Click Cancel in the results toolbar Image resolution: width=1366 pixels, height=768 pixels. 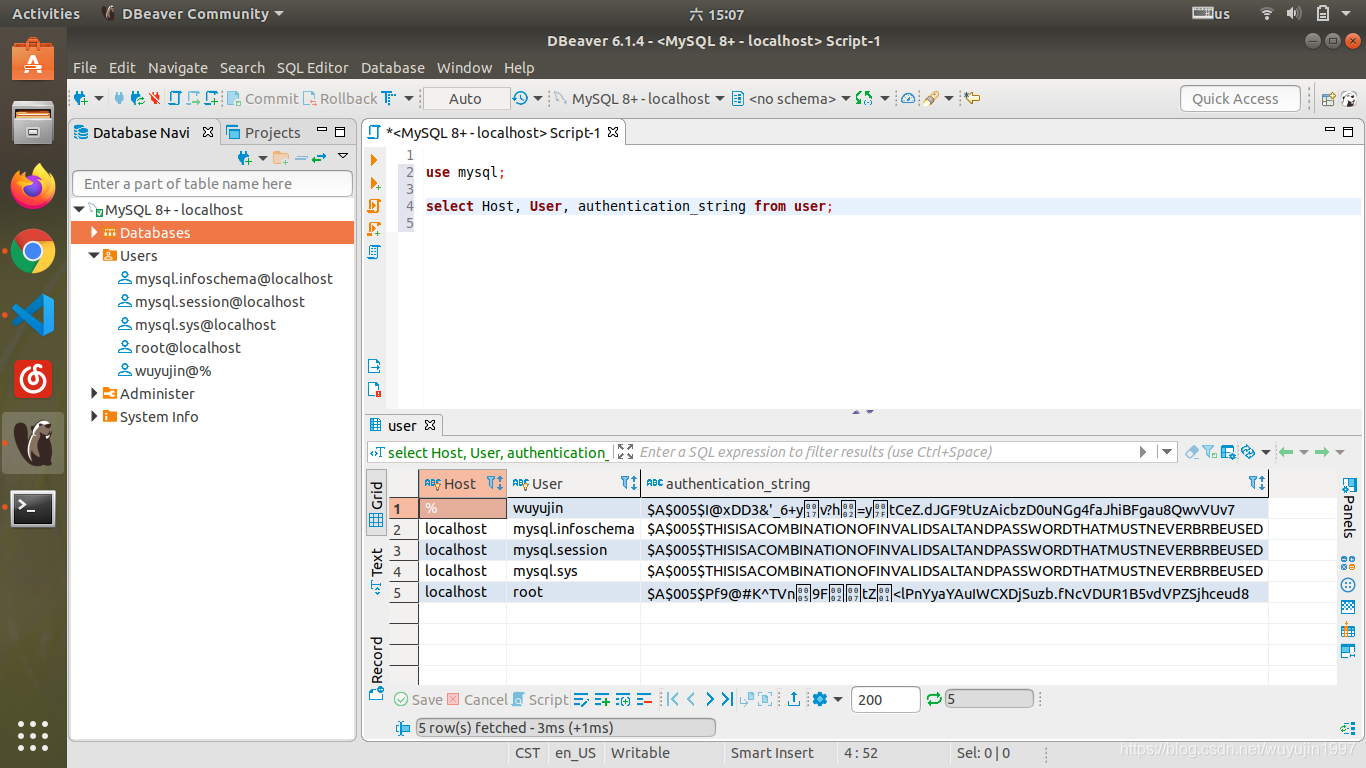coord(477,699)
